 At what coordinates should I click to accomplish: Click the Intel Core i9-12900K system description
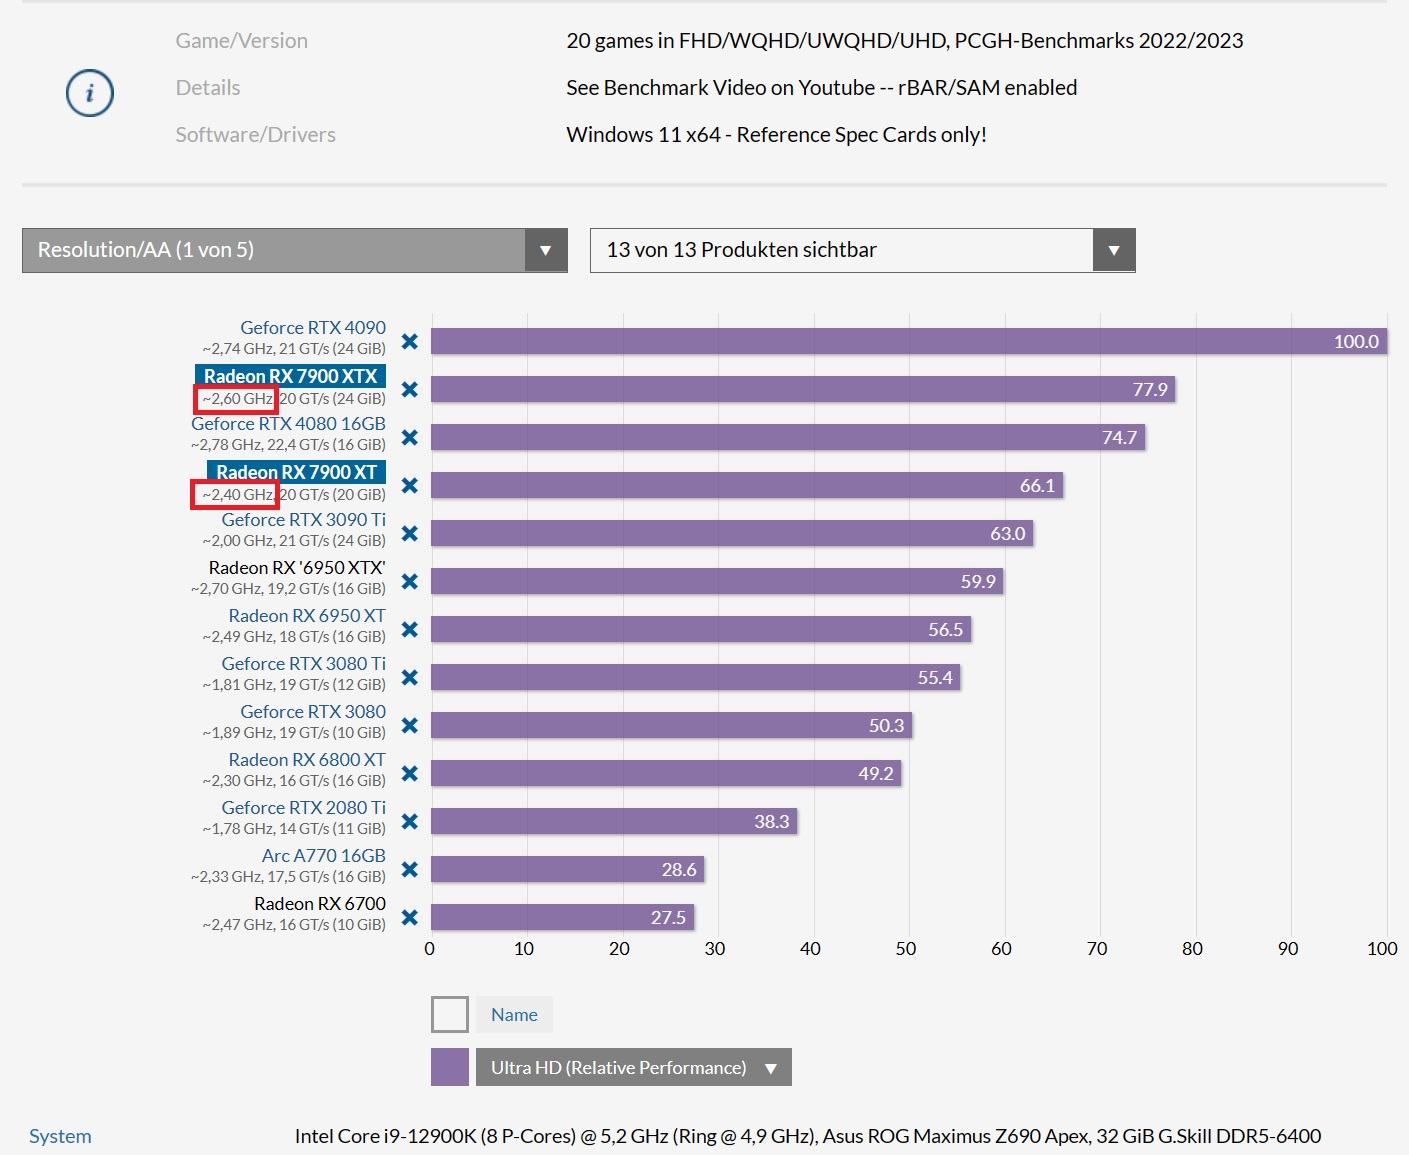(x=808, y=1136)
